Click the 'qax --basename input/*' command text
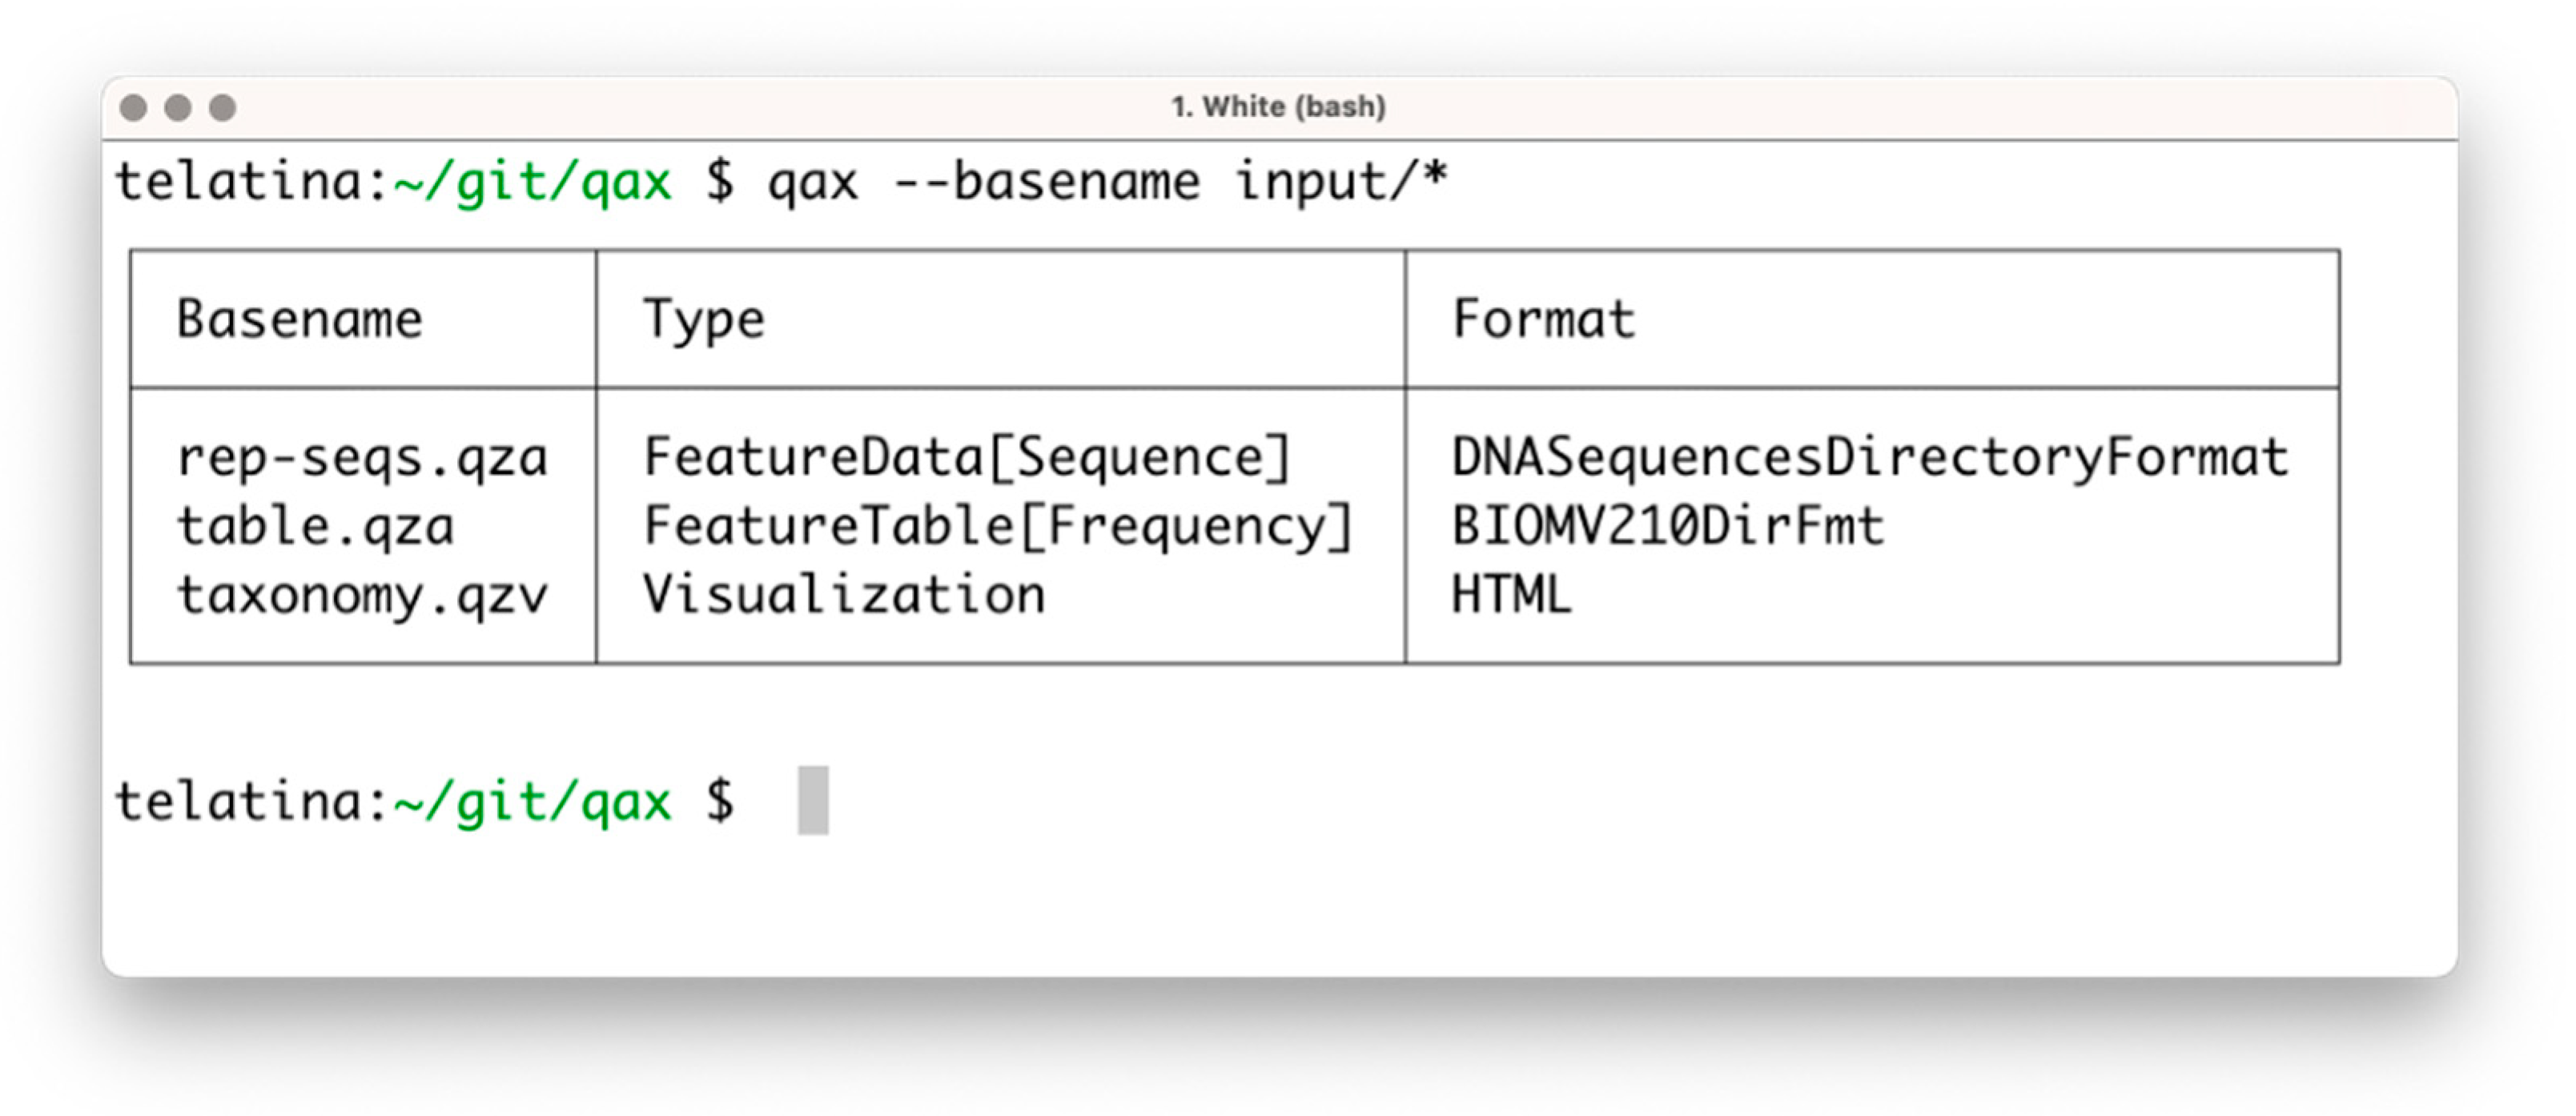The height and width of the screenshot is (1116, 2576). coord(1107,182)
